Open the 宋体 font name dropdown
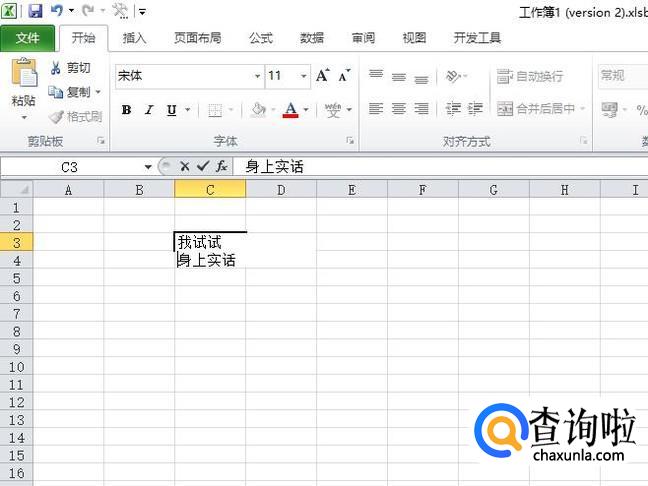 coord(257,76)
